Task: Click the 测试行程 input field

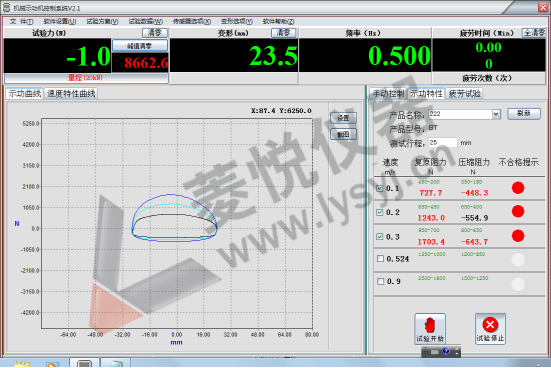Action: 443,143
